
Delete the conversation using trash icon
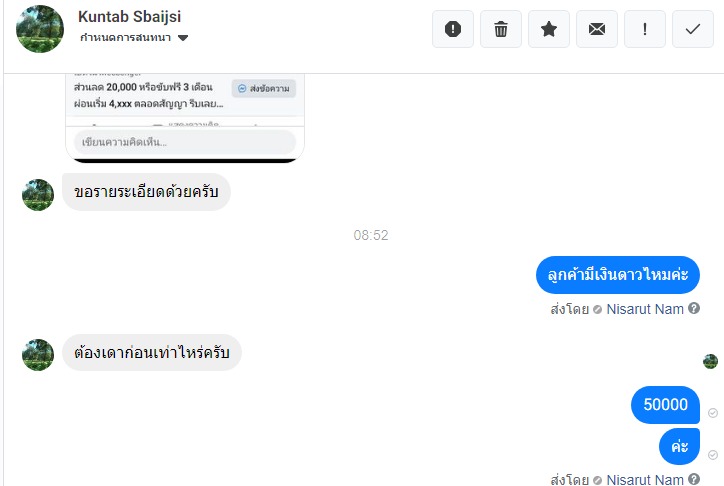pos(501,29)
